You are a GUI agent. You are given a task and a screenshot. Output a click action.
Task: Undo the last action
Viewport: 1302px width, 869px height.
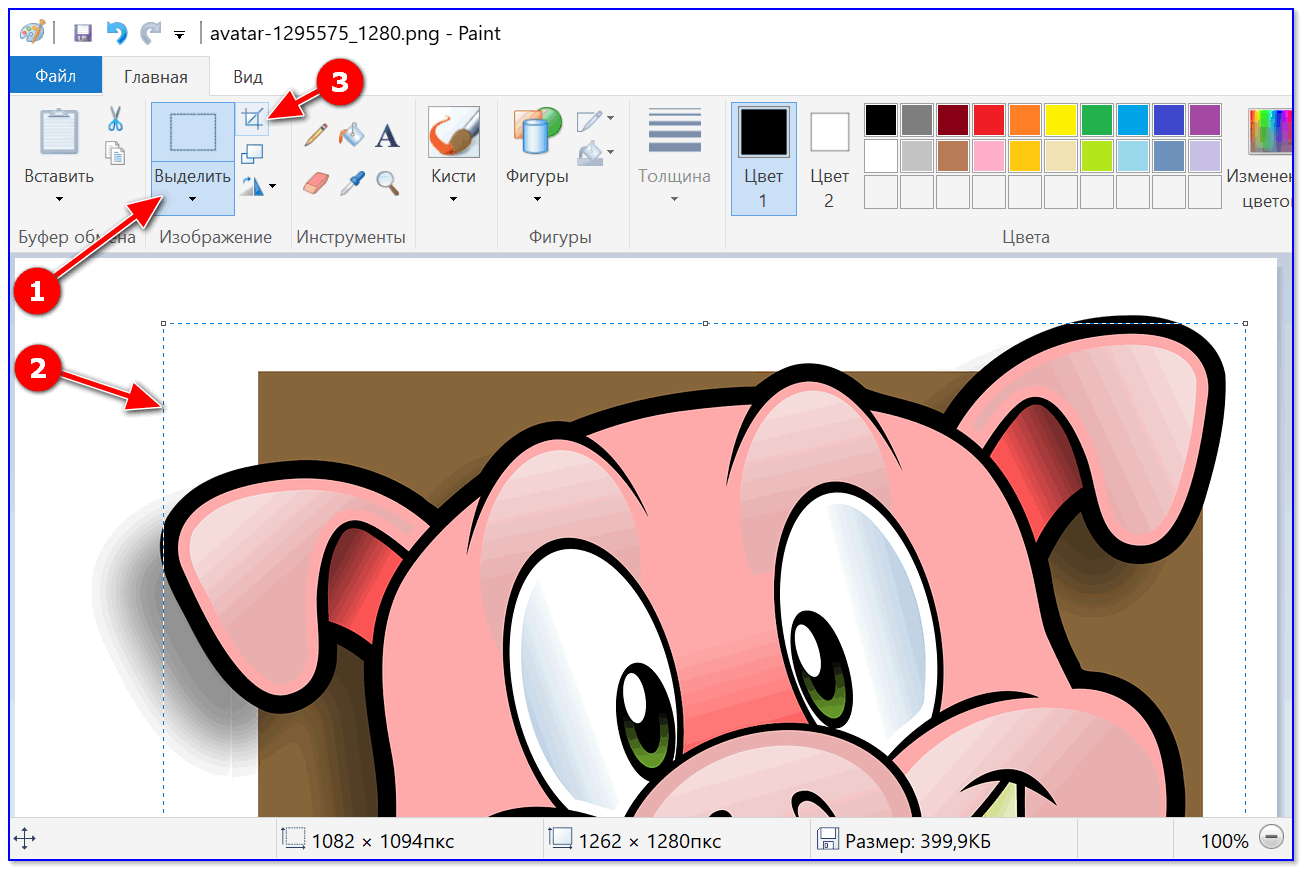point(117,33)
